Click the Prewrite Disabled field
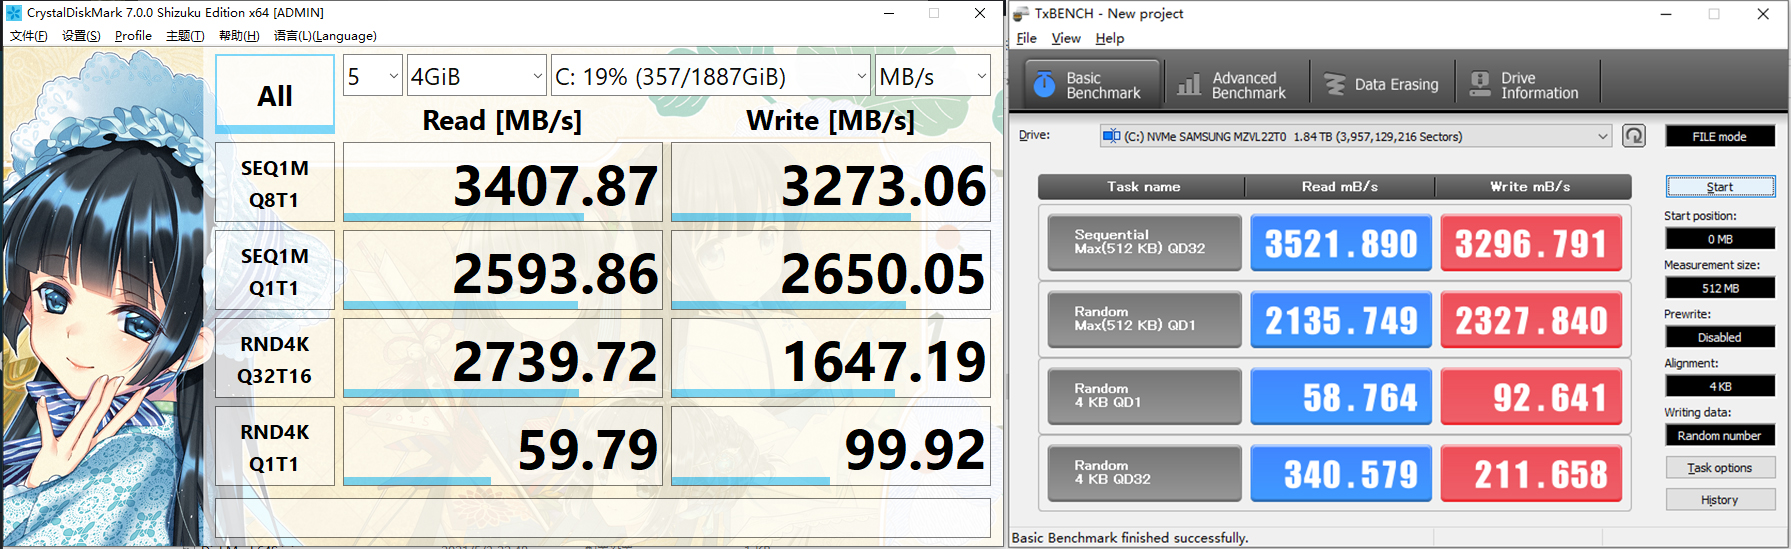The width and height of the screenshot is (1791, 549). tap(1720, 337)
